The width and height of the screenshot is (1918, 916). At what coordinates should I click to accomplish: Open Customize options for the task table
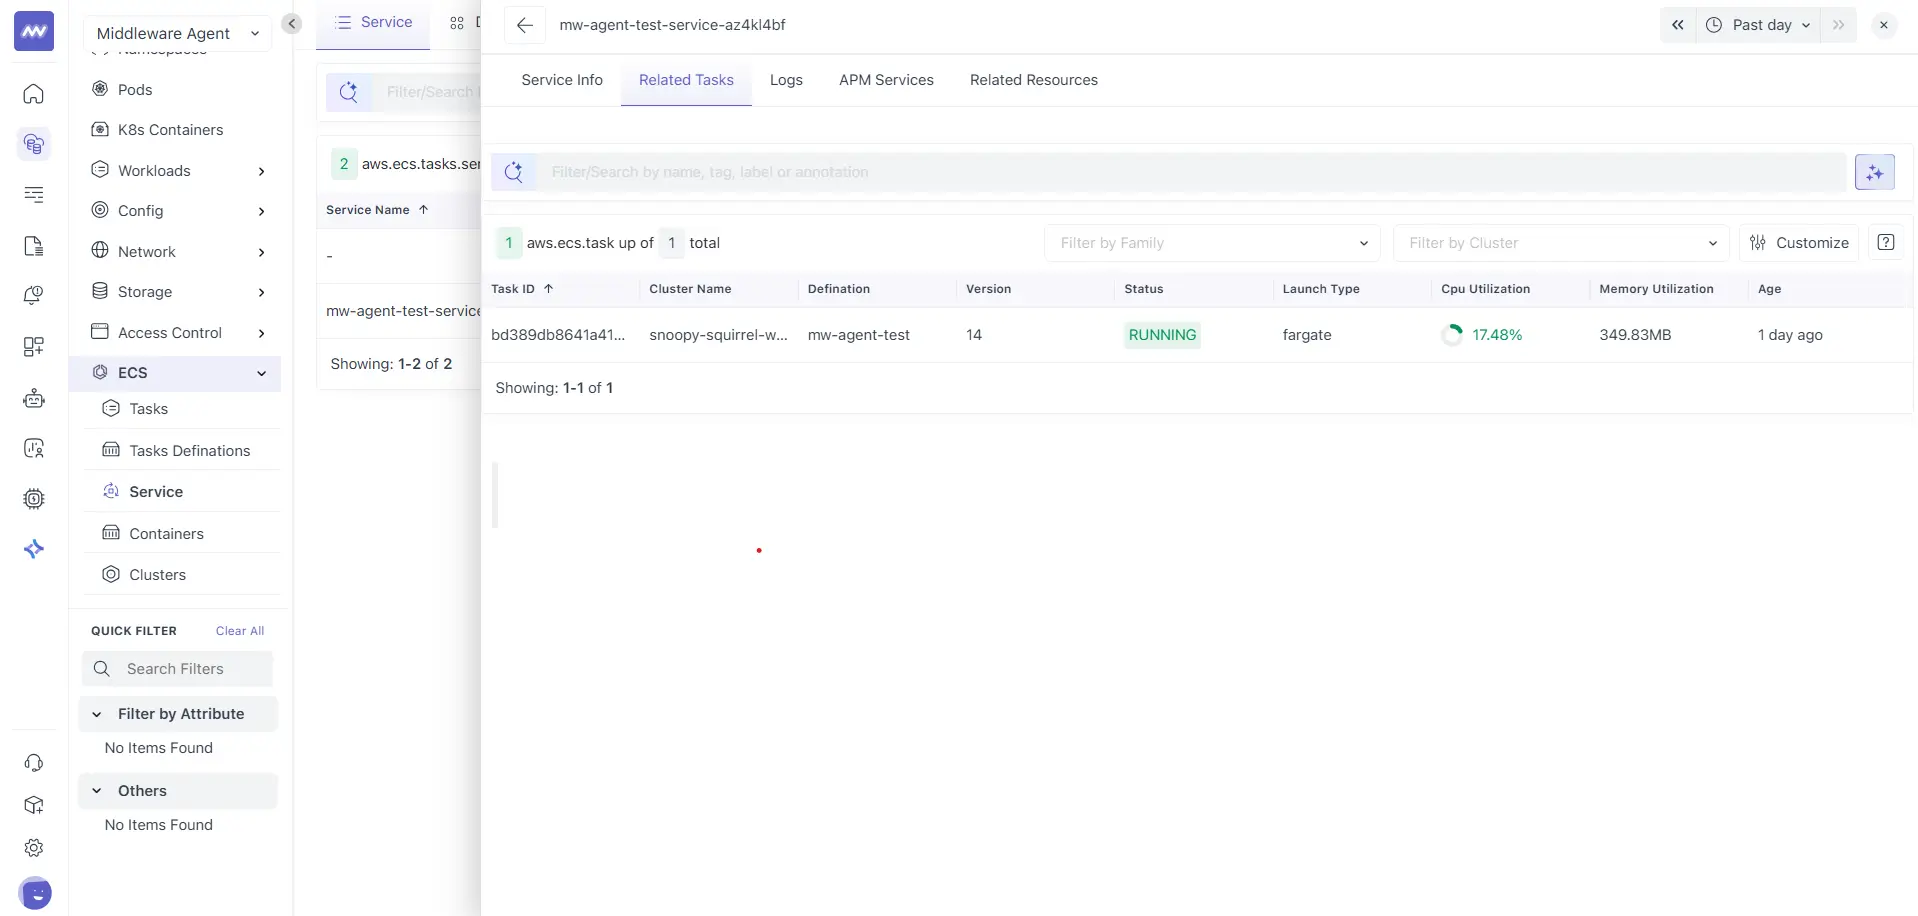tap(1799, 242)
